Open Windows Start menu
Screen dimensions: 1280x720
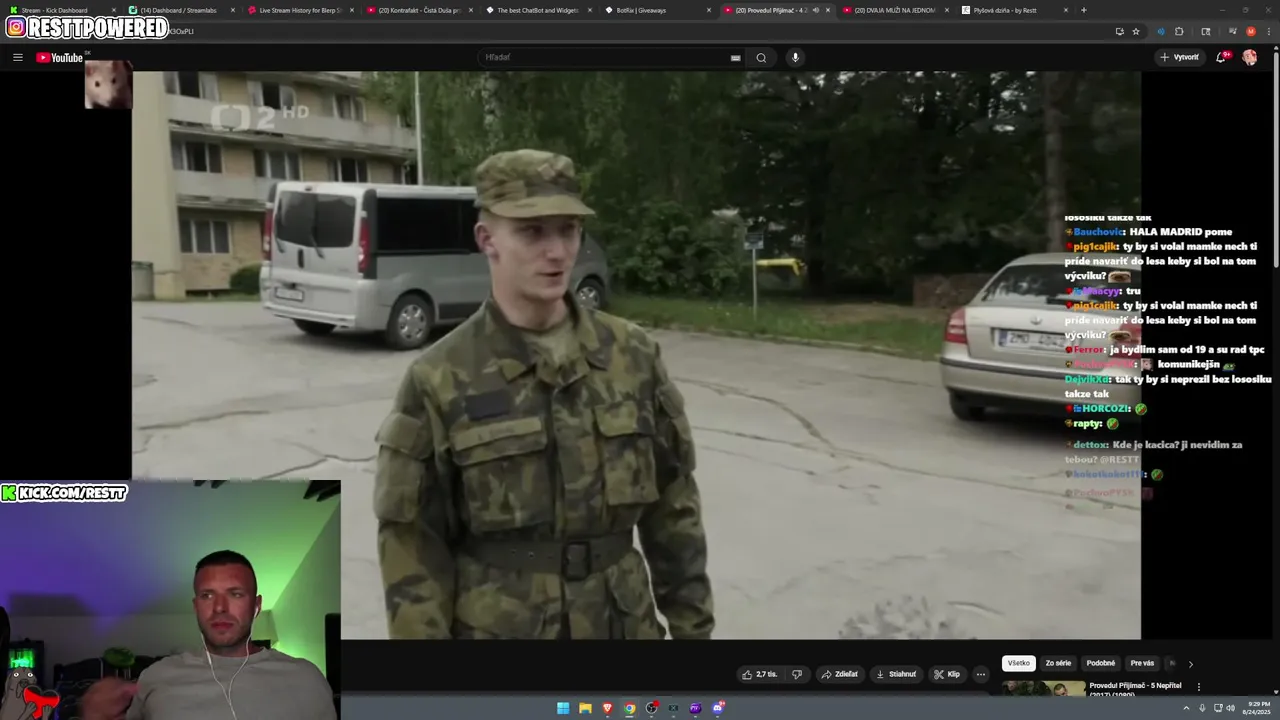[x=563, y=708]
